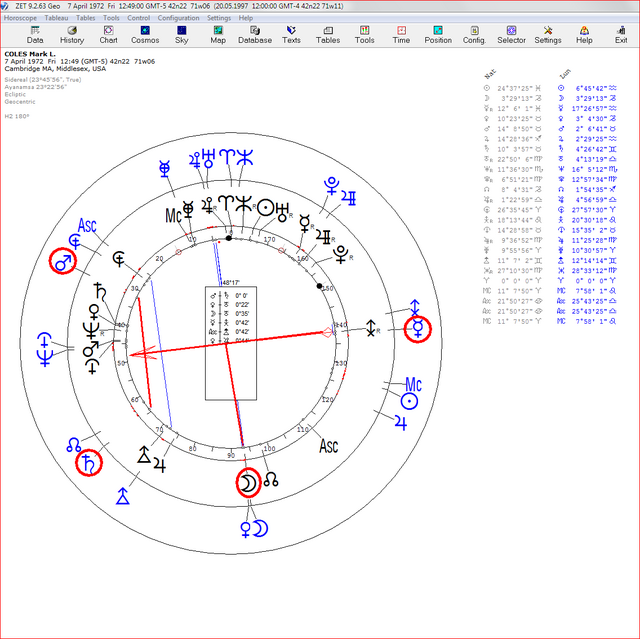Click the Lun column header

coord(565,74)
